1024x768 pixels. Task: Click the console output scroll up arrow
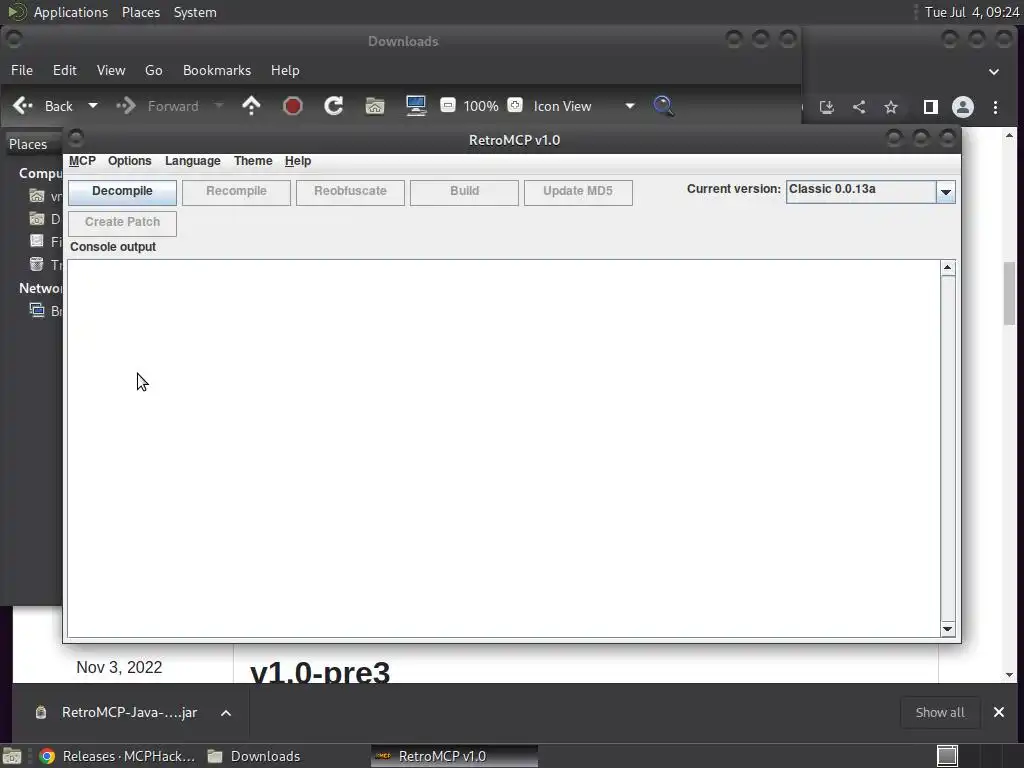point(948,268)
